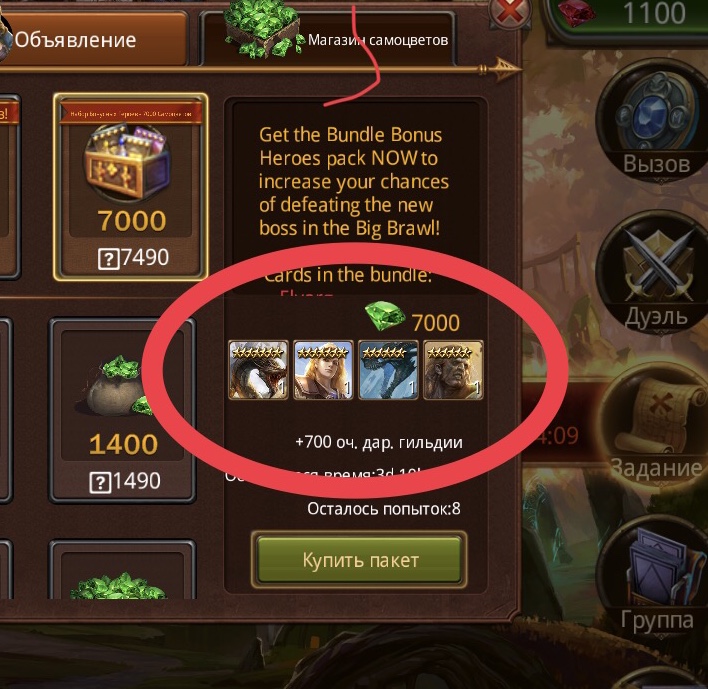Click the Купить пакет button
The width and height of the screenshot is (708, 689).
(359, 560)
